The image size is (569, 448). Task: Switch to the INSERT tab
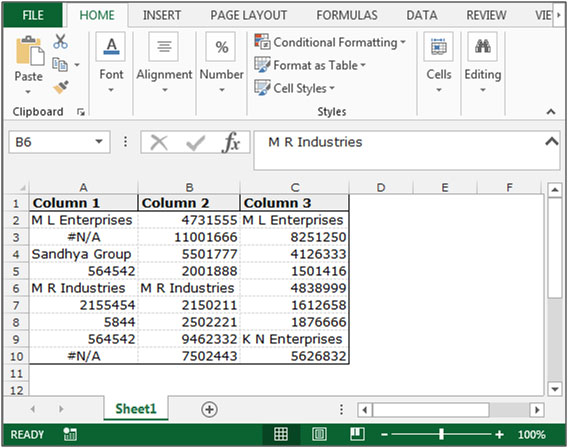[162, 15]
